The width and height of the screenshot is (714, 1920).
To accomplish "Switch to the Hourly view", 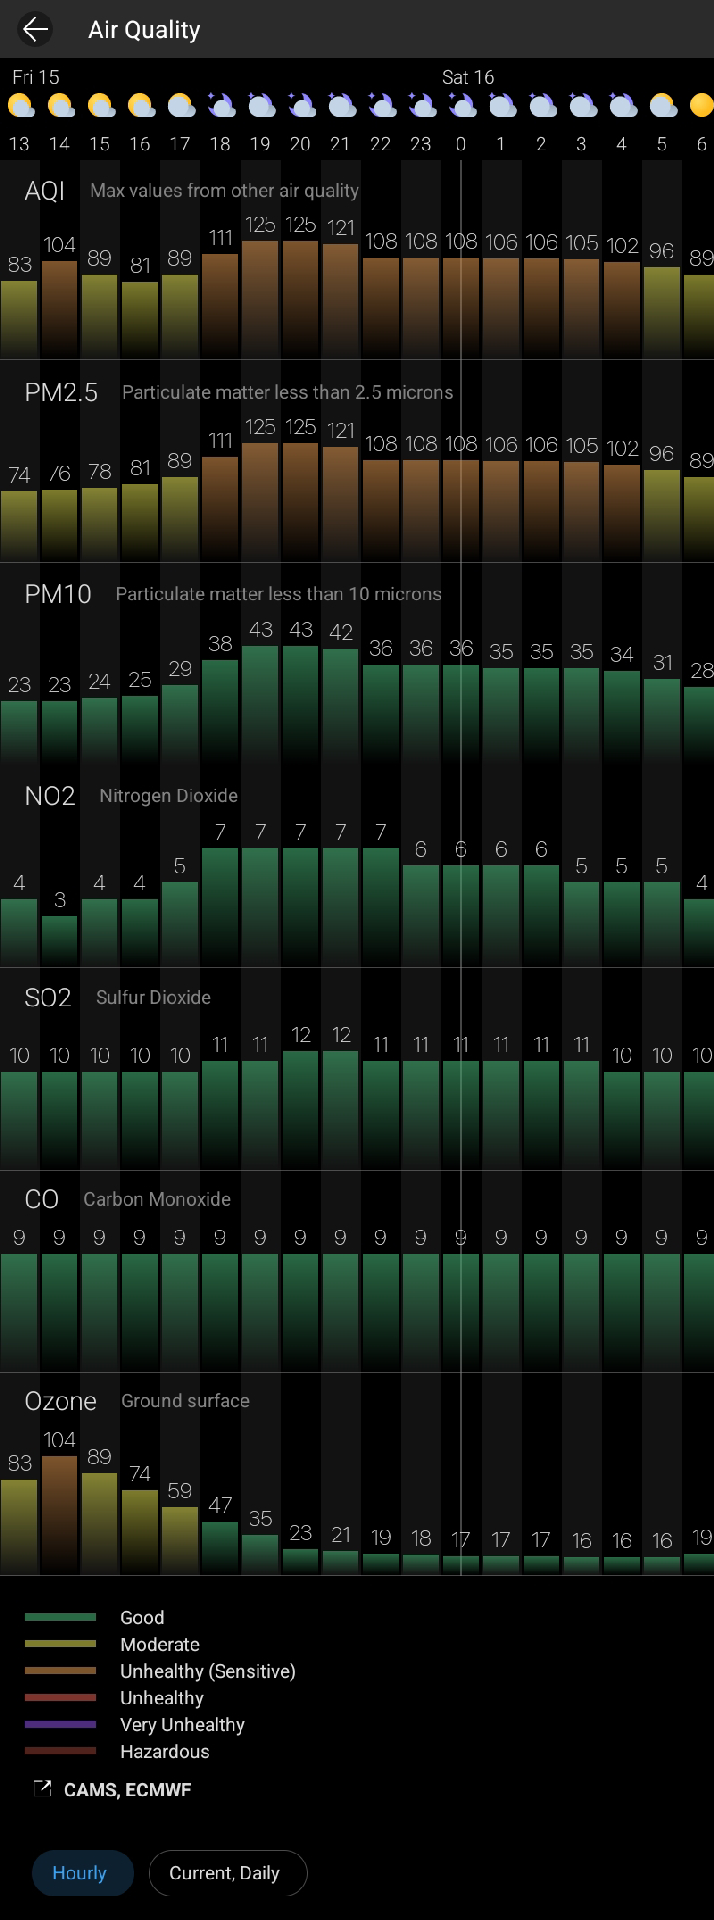I will (80, 1873).
